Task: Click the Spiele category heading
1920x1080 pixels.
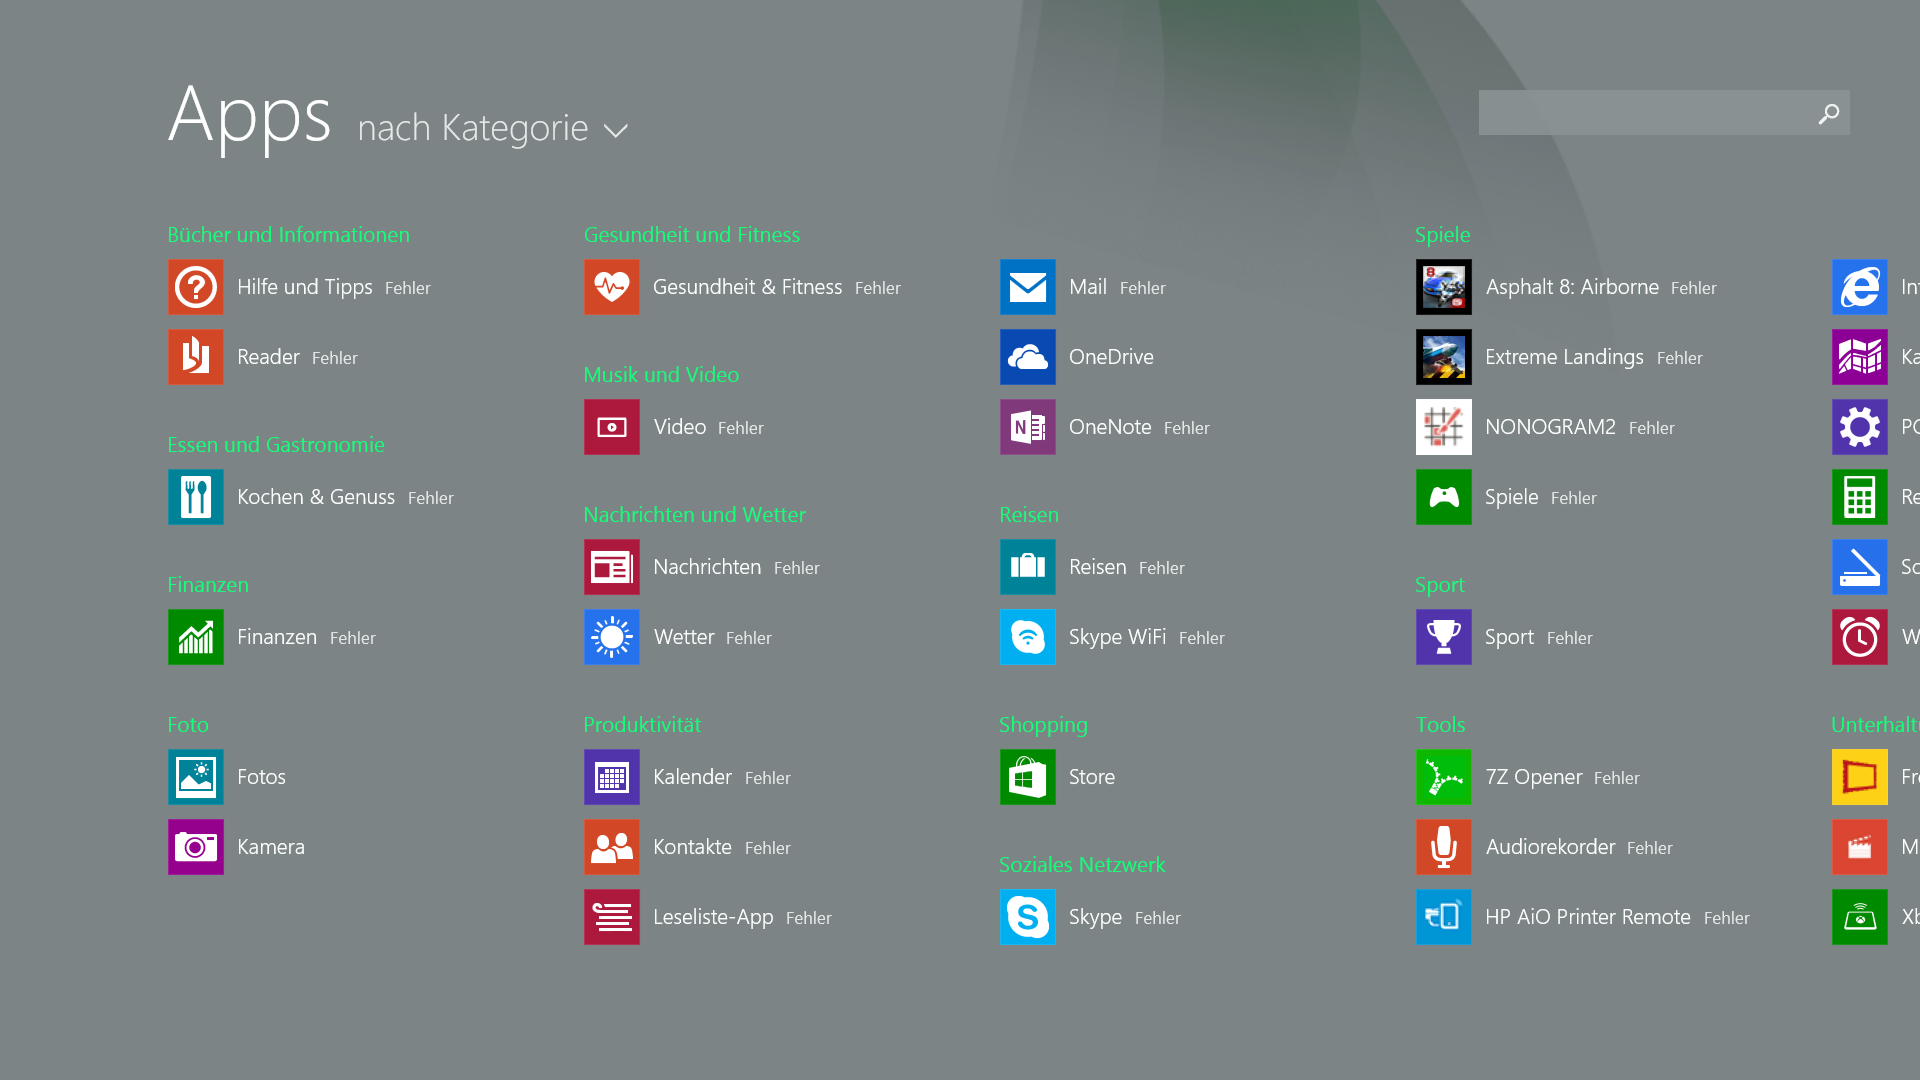Action: pyautogui.click(x=1442, y=235)
